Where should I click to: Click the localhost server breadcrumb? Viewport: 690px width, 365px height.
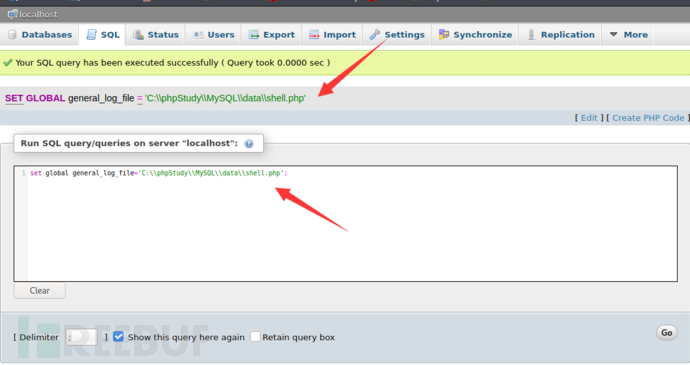(33, 15)
